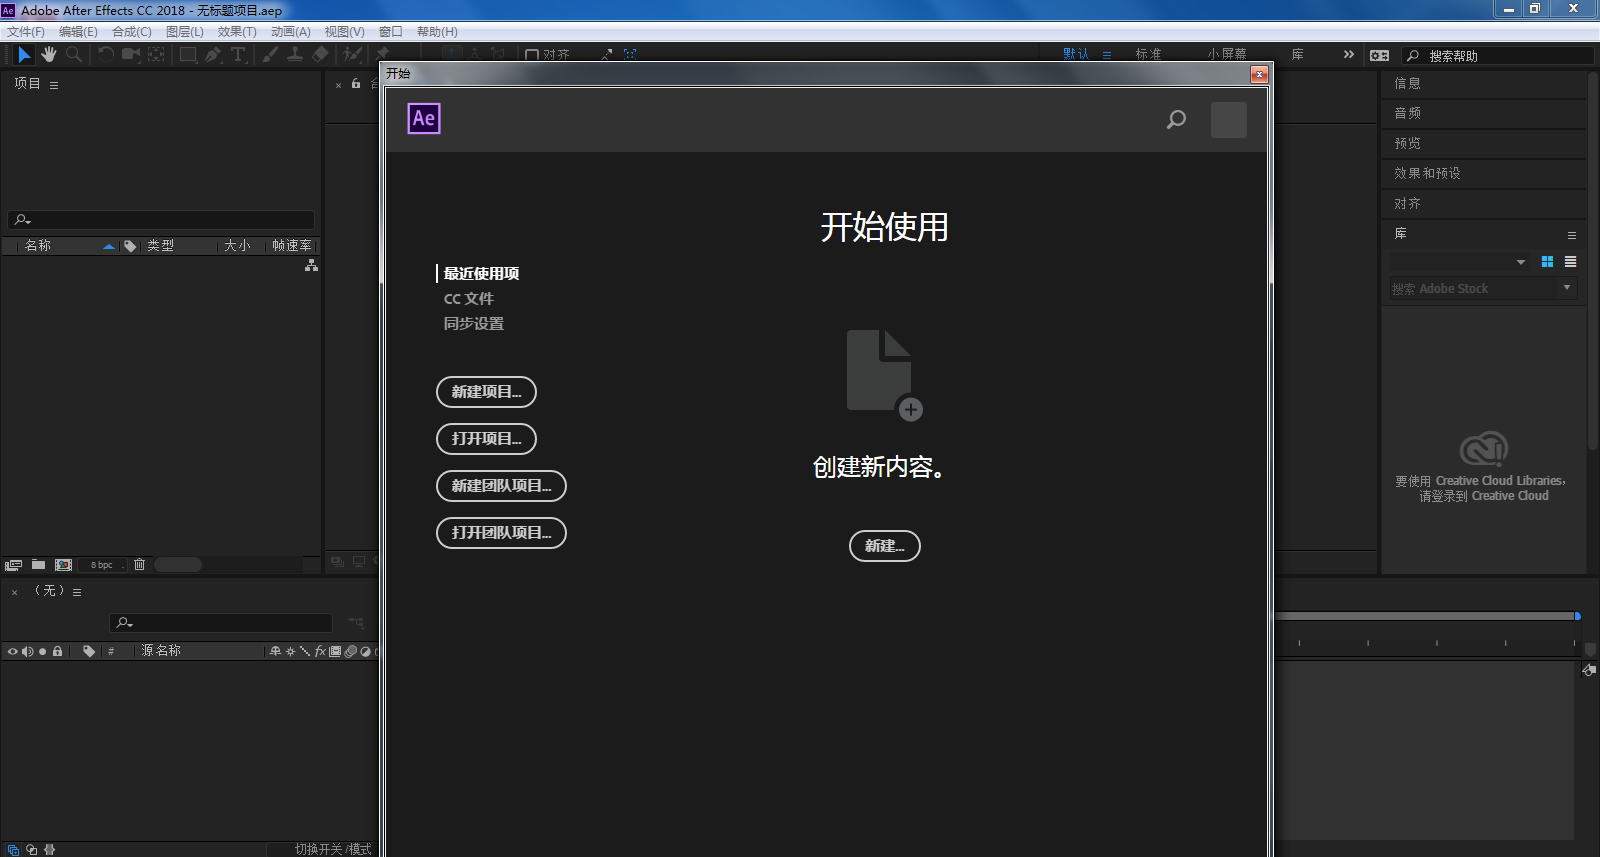Open the 动画(A) menu
The height and width of the screenshot is (857, 1600).
291,32
